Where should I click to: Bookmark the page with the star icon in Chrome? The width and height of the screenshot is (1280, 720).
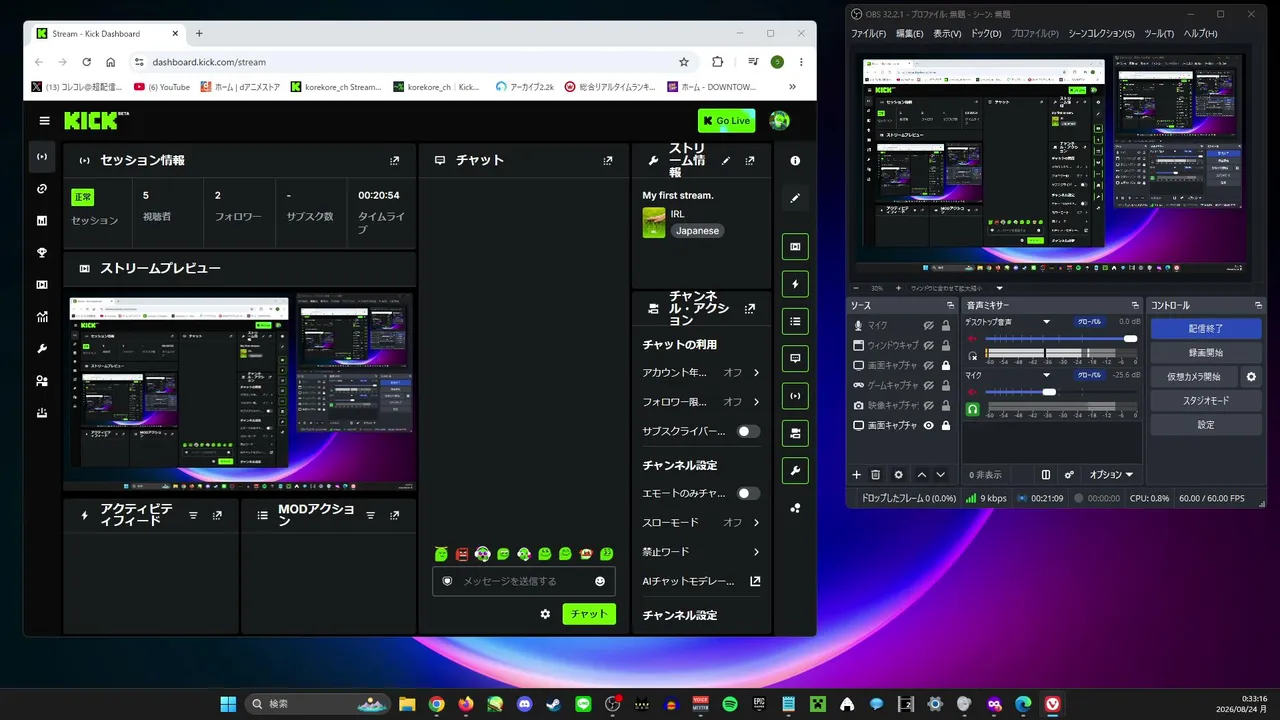coord(684,62)
